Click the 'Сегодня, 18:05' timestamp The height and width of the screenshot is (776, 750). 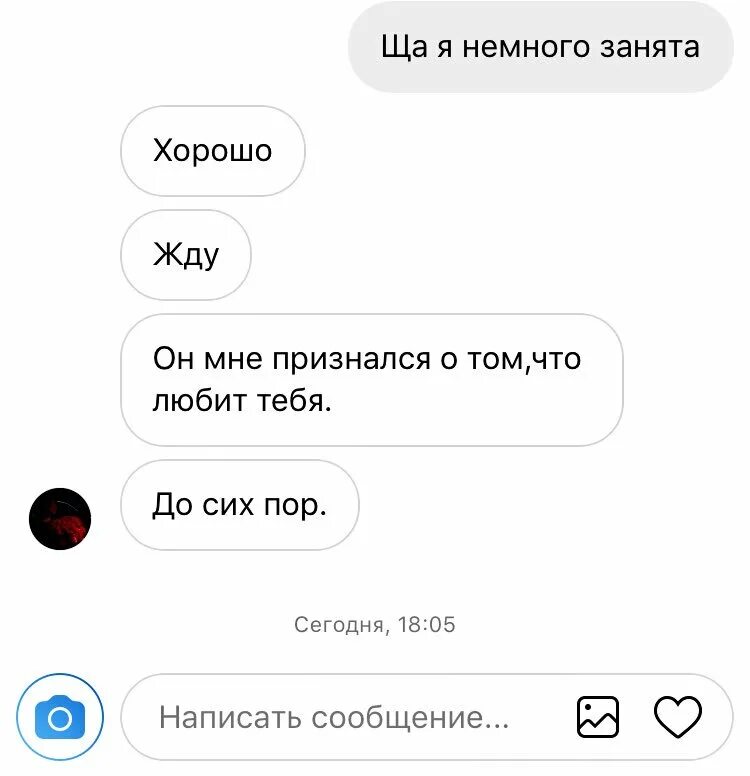coord(375,625)
